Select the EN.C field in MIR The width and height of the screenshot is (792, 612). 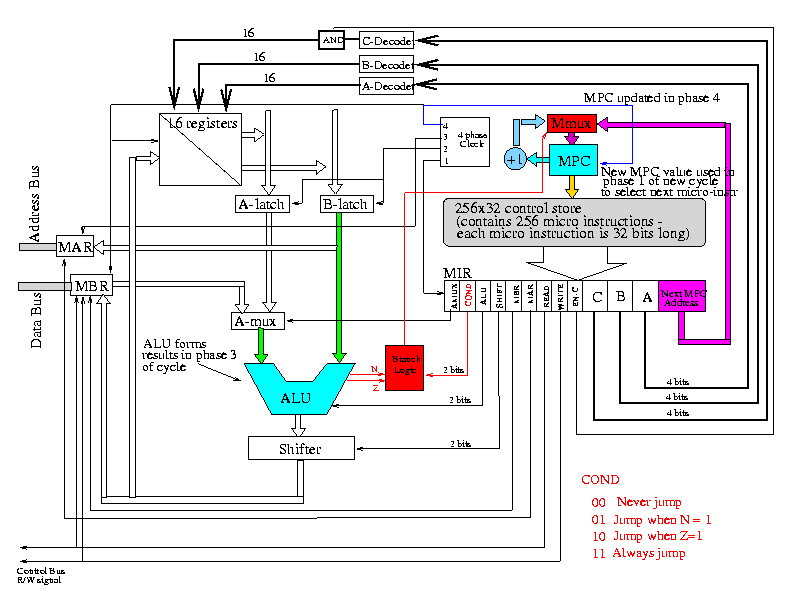tap(575, 296)
